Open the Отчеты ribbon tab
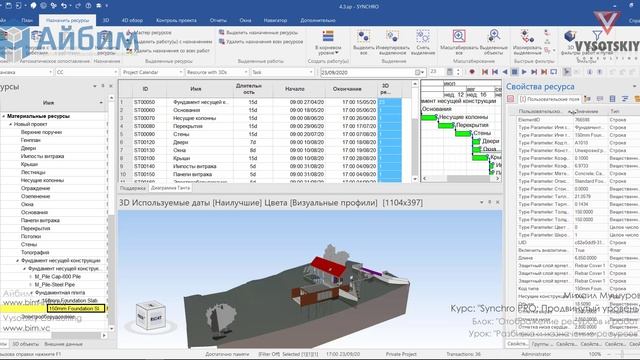The height and width of the screenshot is (360, 640). pos(218,20)
